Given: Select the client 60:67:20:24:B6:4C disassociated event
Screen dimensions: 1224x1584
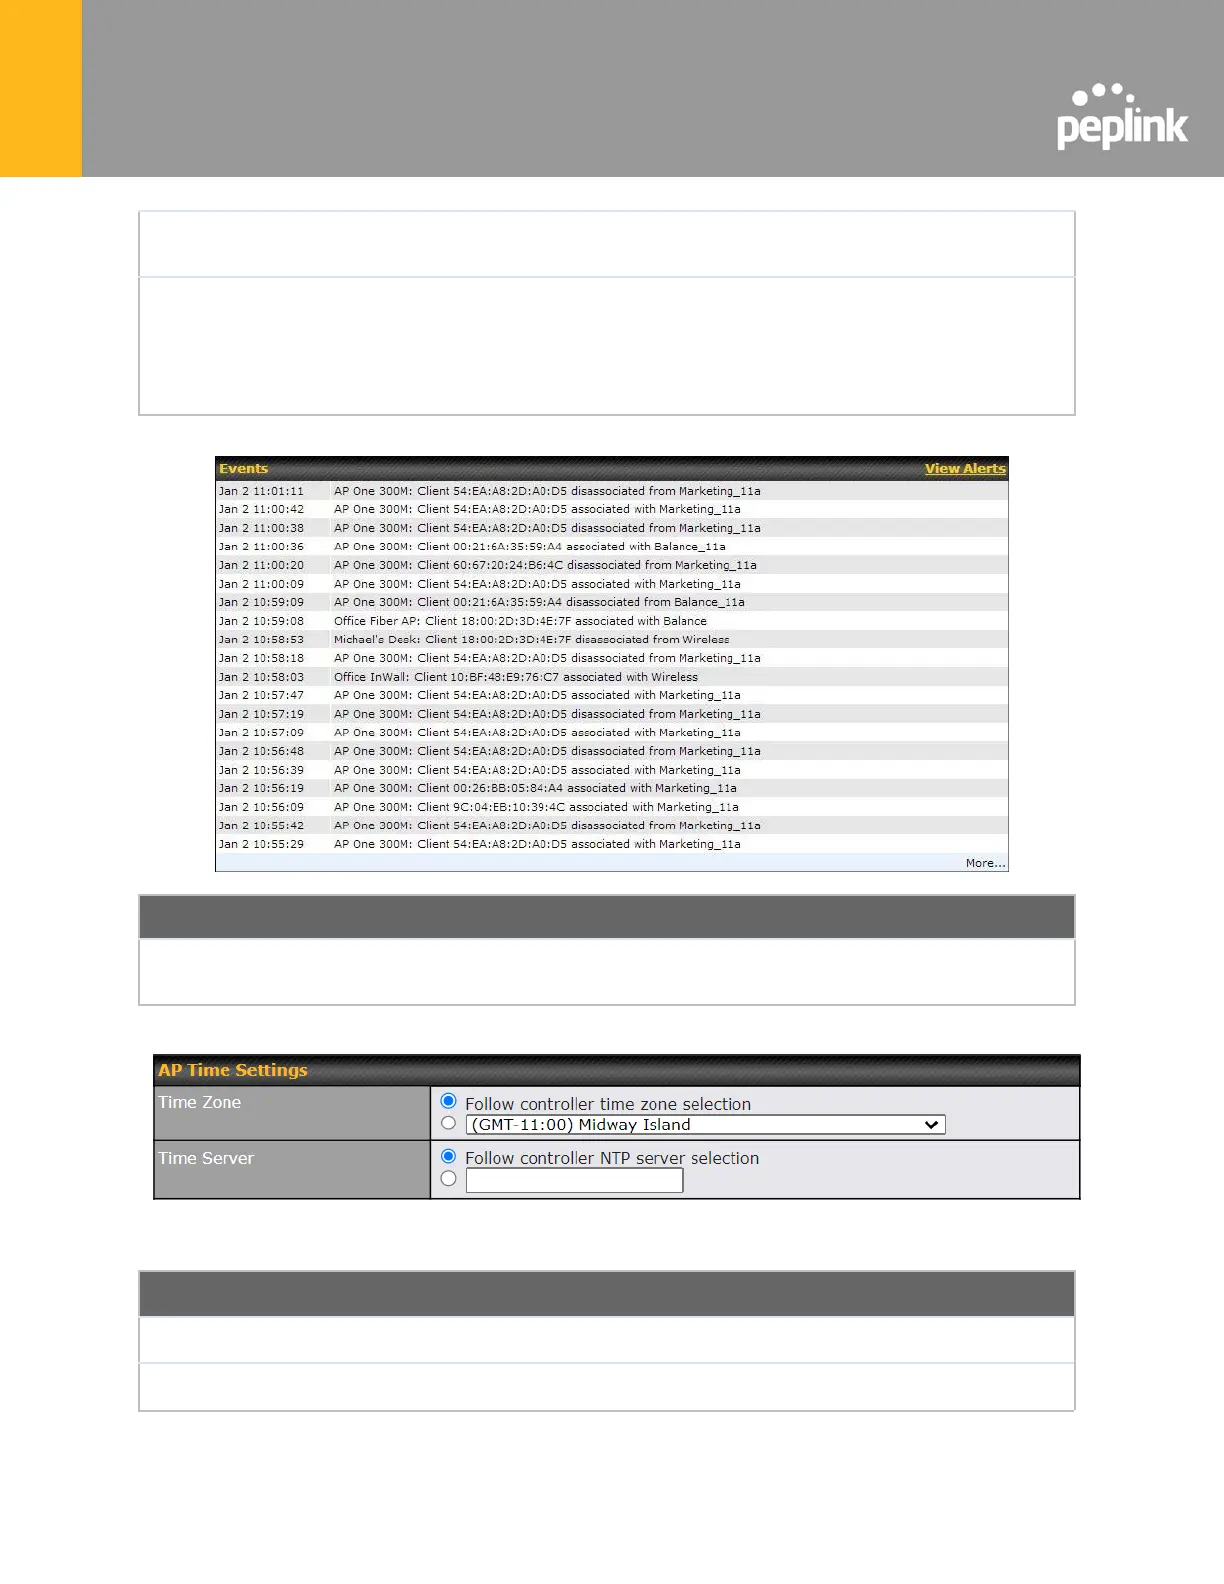Looking at the screenshot, I should point(612,565).
